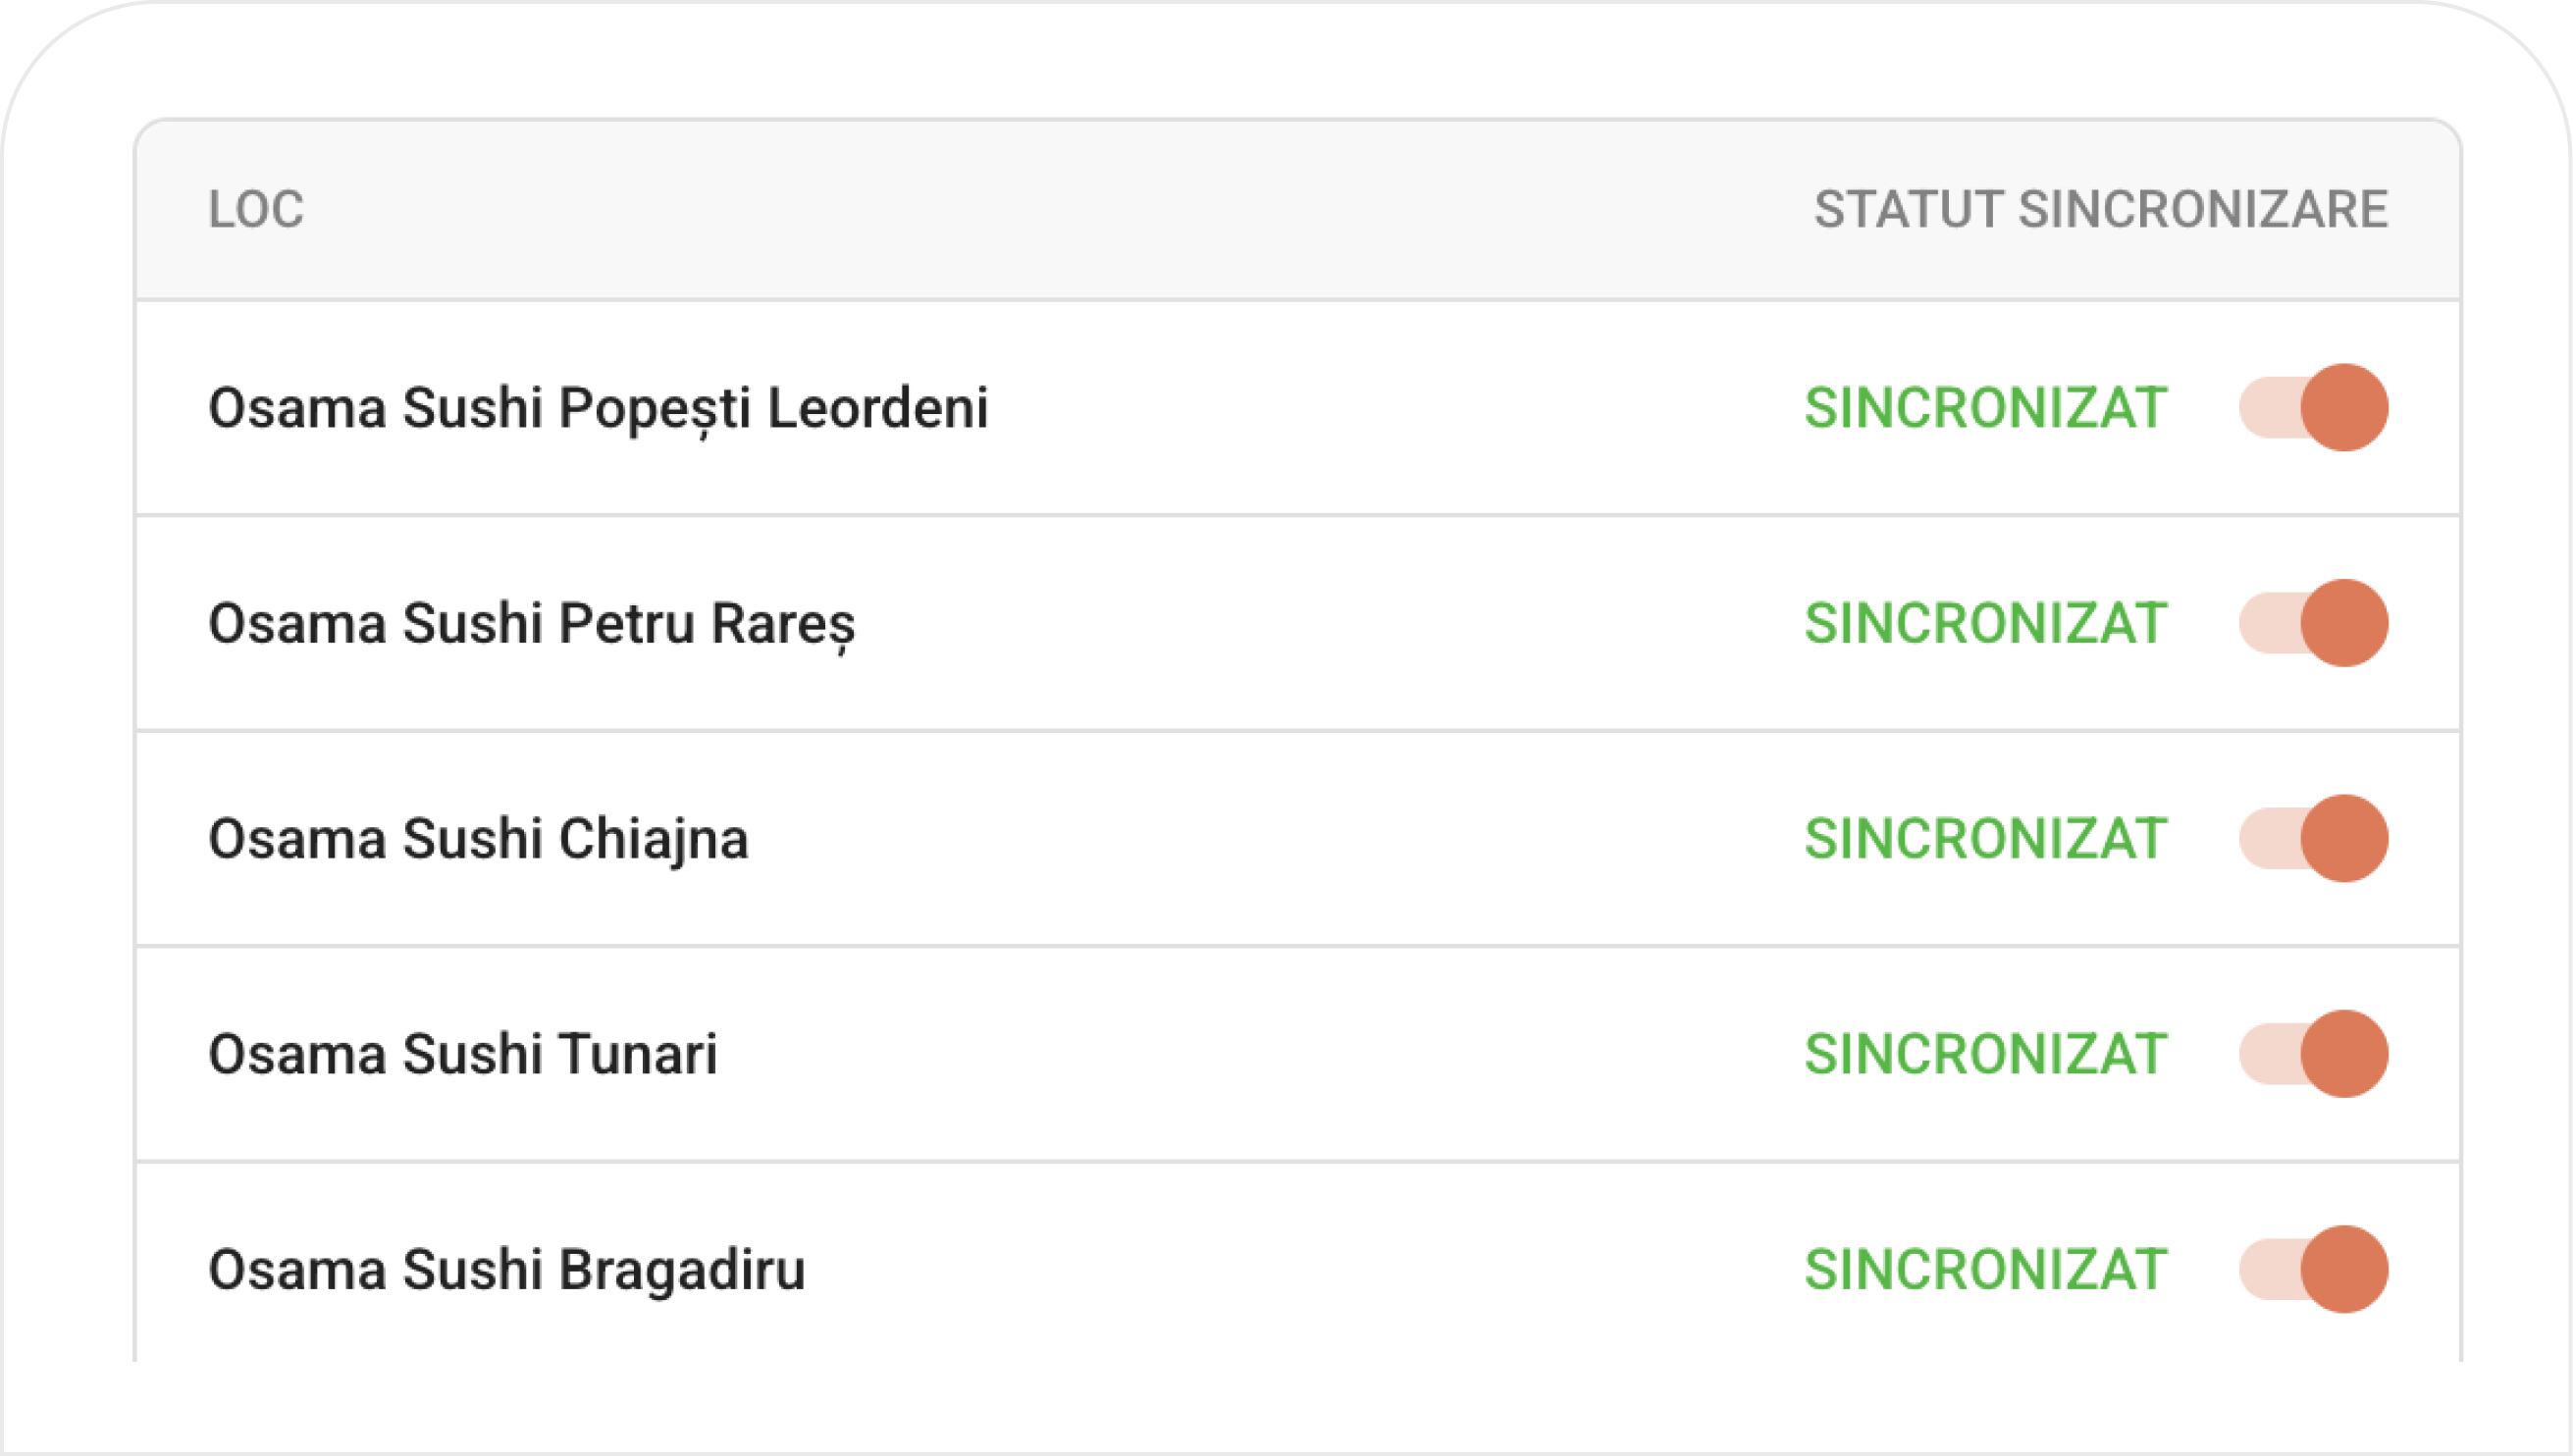Select the SINCRONIZAT status beside Chiajna
This screenshot has width=2573, height=1456.
(x=1986, y=839)
